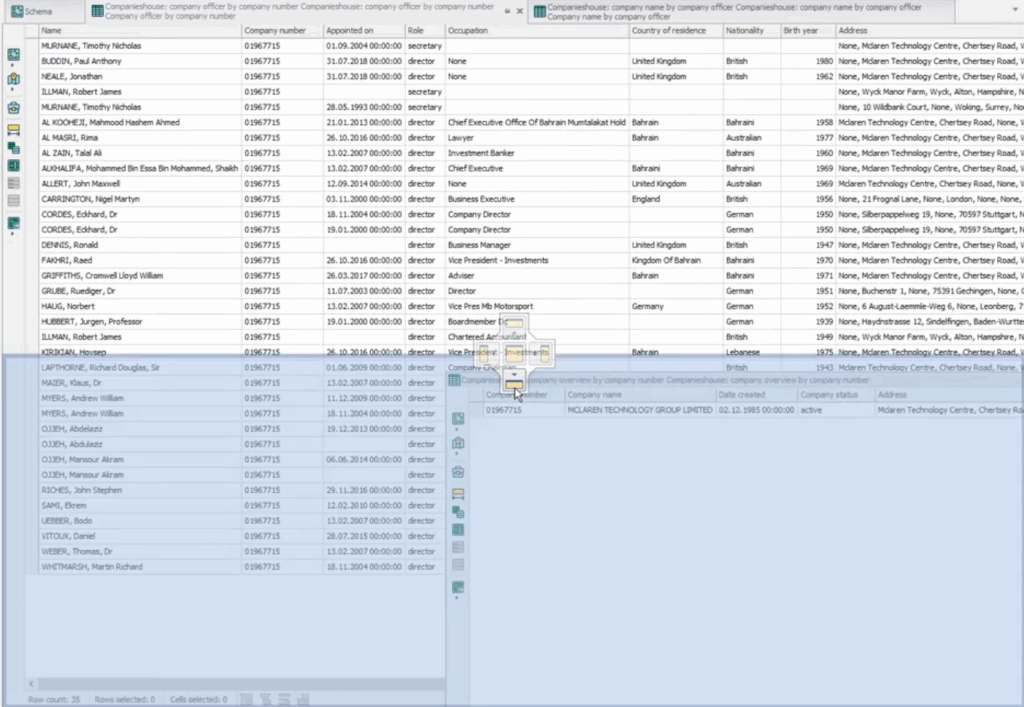1024x707 pixels.
Task: Click the first icon in the left sidebar
Action: (x=13, y=54)
